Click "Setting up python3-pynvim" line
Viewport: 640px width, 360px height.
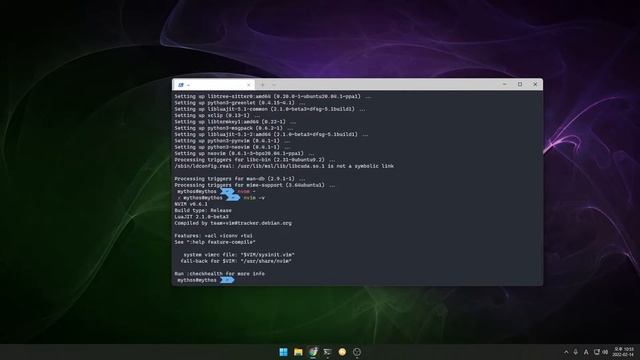point(232,141)
